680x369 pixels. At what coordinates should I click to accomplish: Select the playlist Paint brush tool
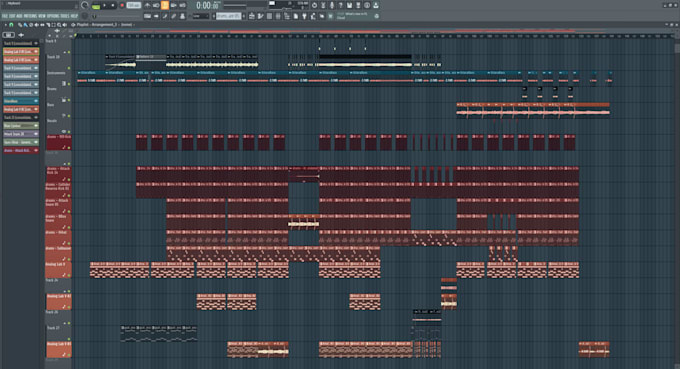[x=25, y=25]
